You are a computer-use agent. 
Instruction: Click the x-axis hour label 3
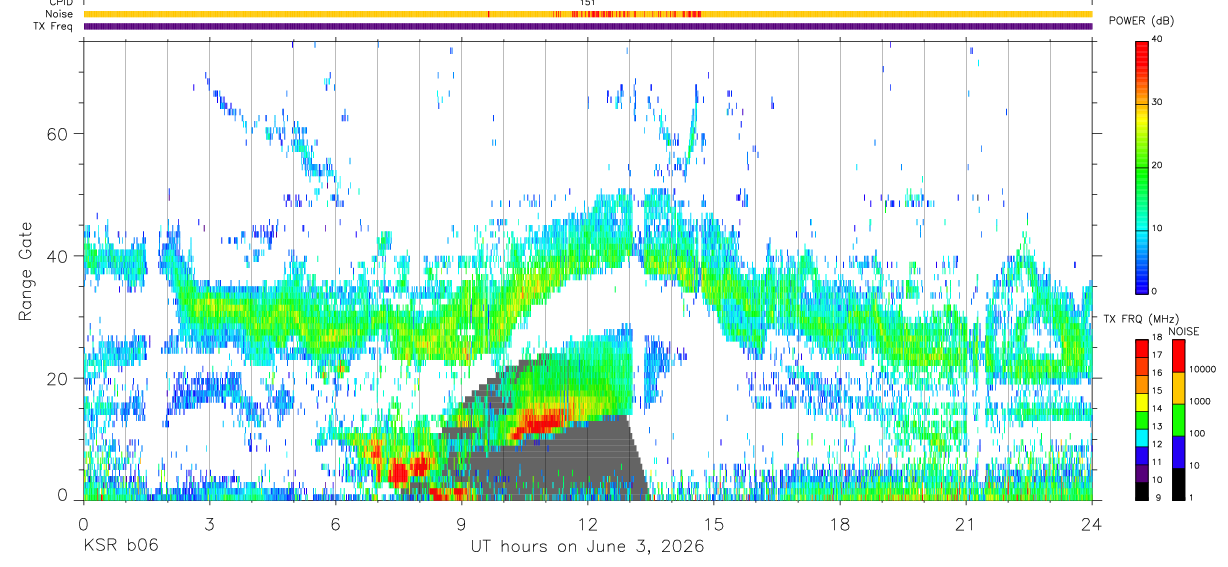pyautogui.click(x=209, y=524)
